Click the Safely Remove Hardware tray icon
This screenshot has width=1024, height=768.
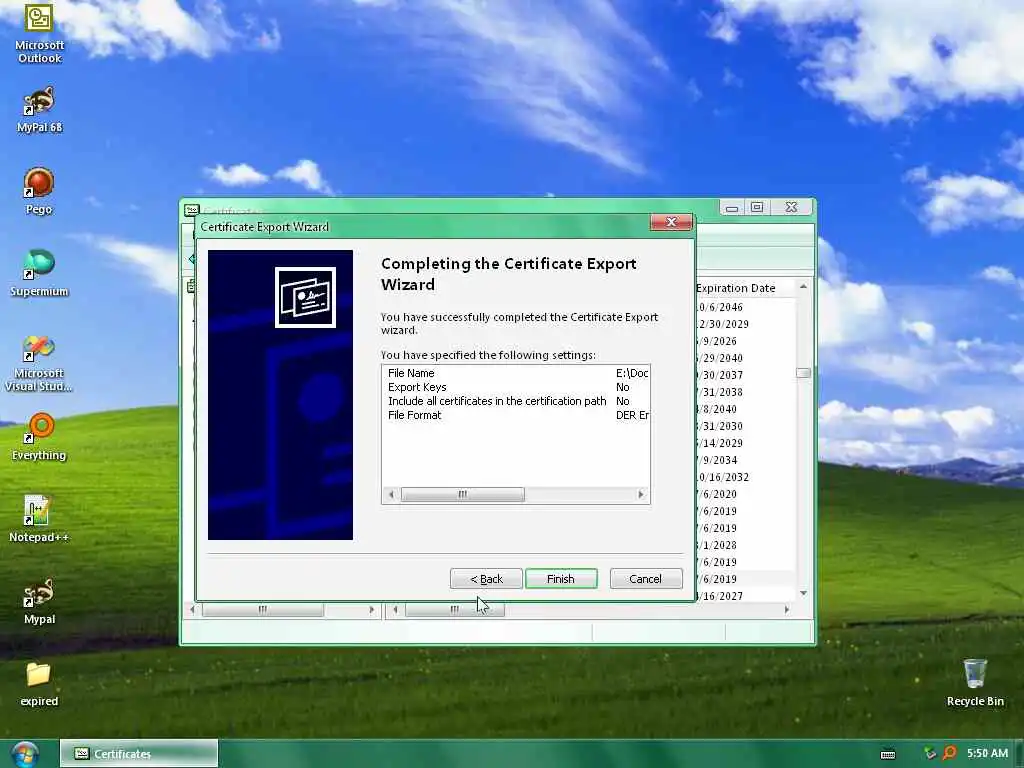930,753
